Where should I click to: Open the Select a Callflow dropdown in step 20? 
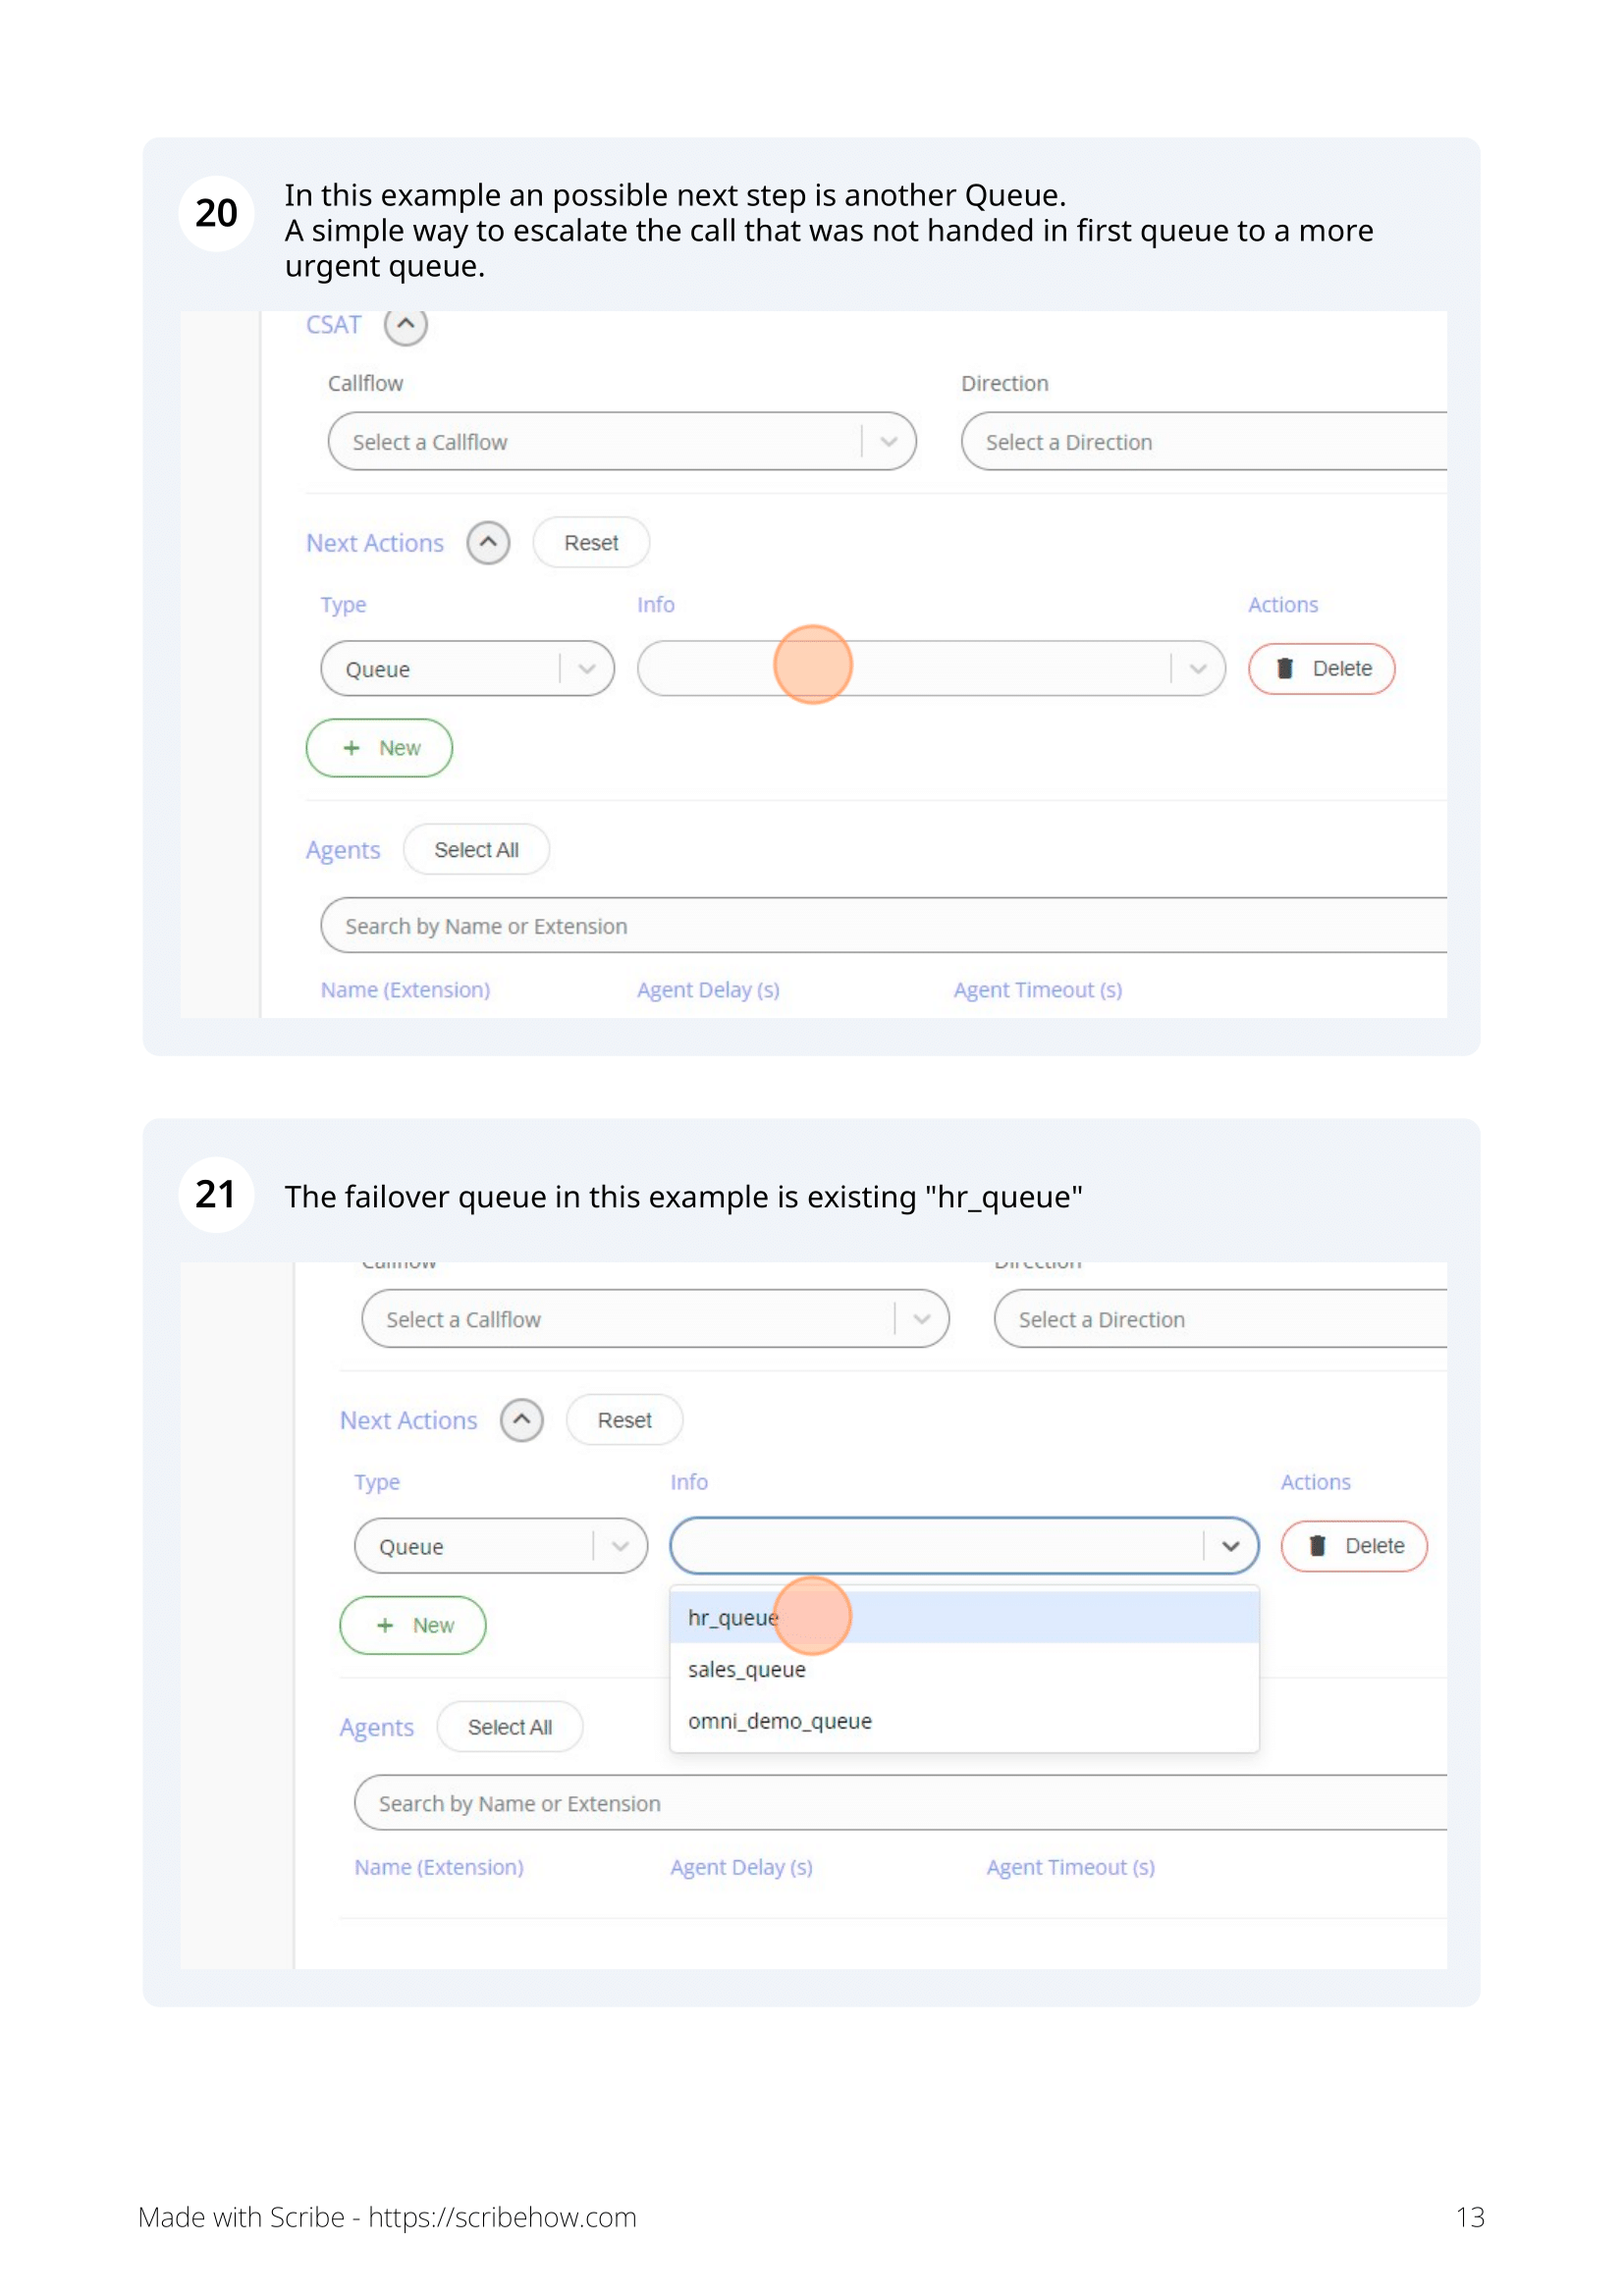tap(622, 441)
